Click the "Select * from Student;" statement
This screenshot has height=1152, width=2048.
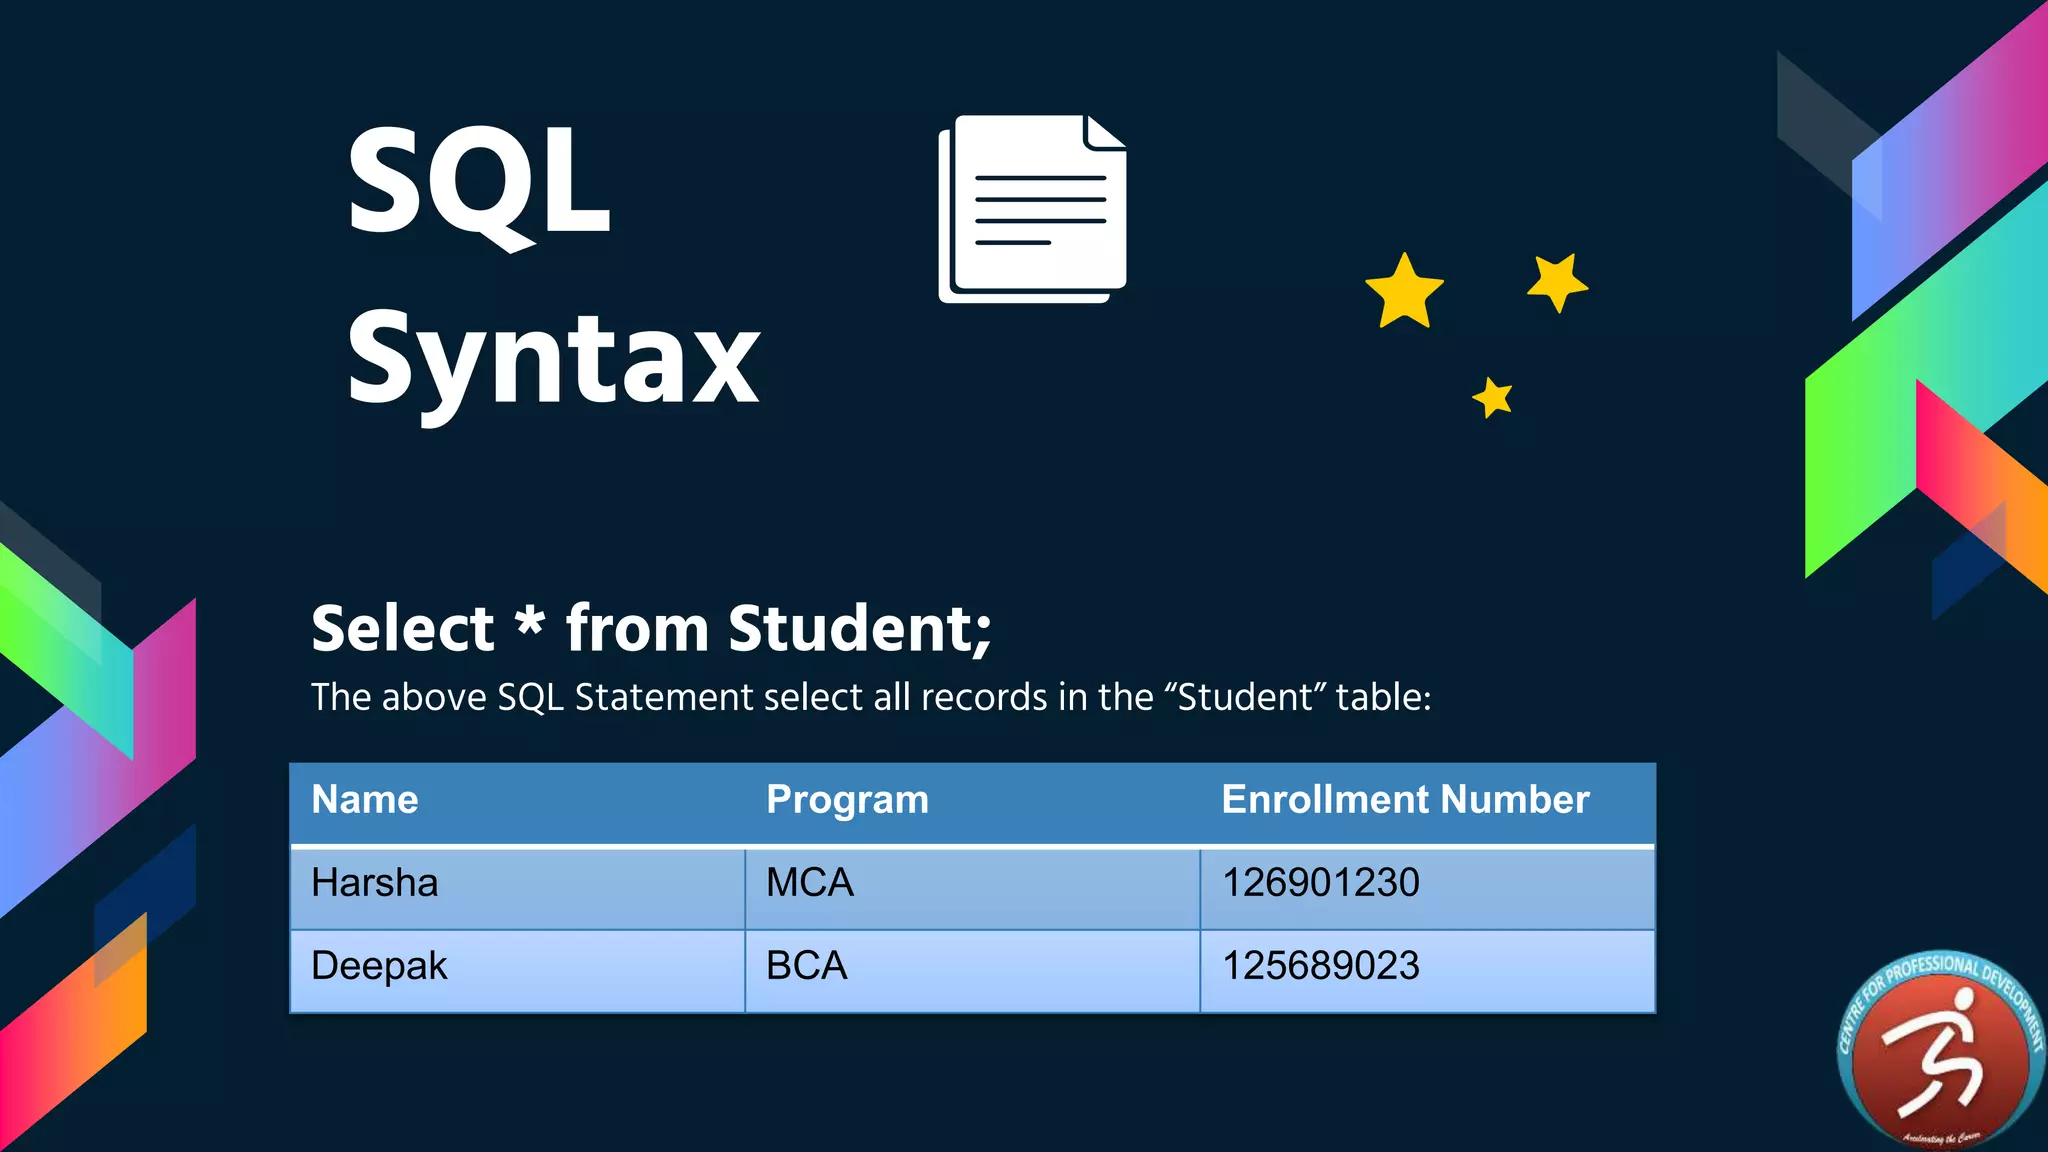[x=651, y=629]
